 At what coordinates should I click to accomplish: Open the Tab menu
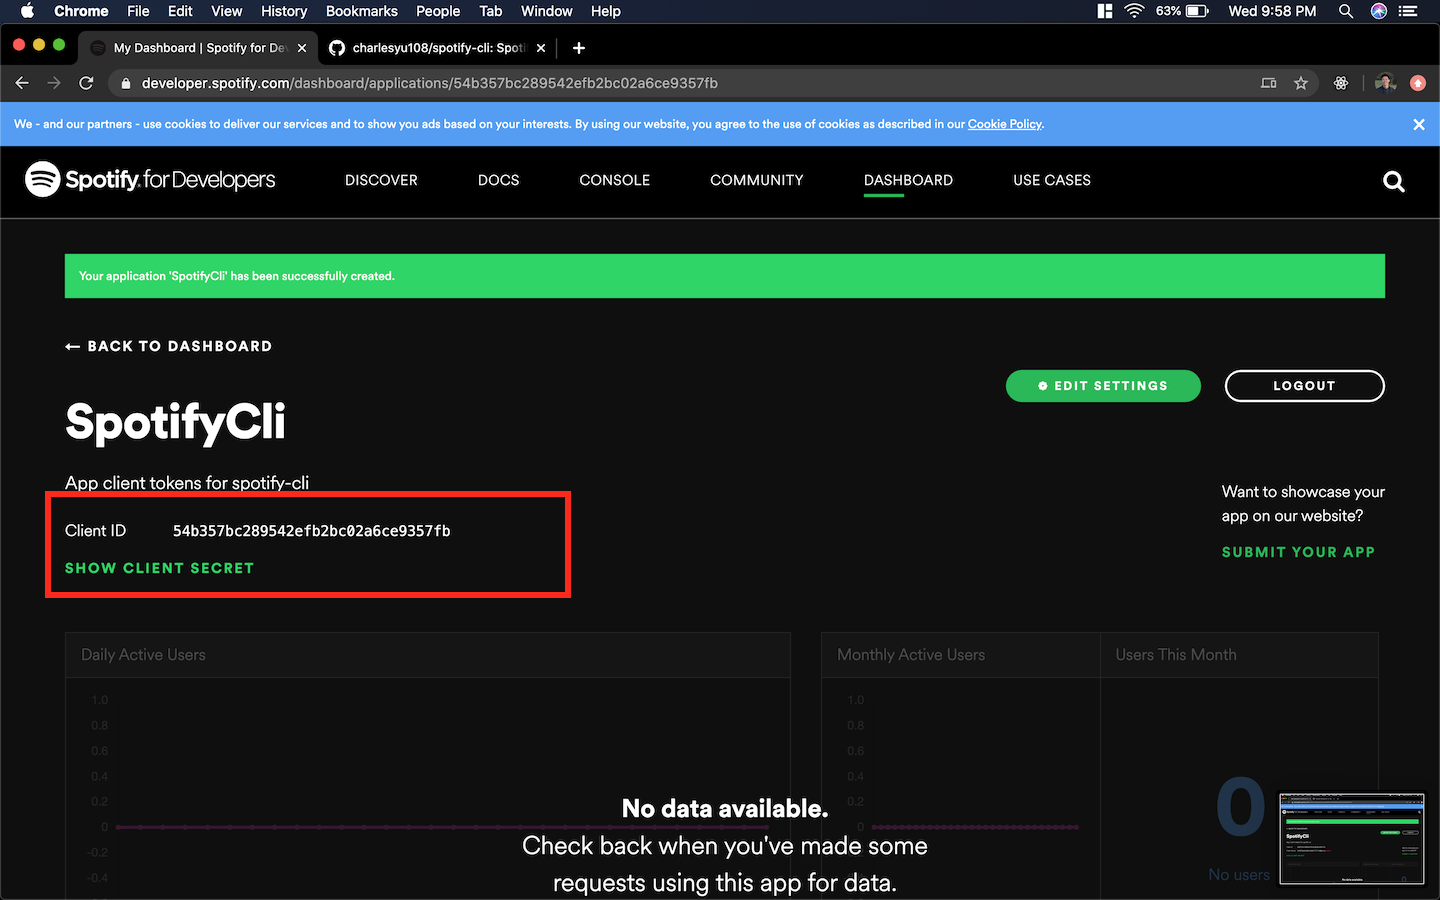point(491,11)
